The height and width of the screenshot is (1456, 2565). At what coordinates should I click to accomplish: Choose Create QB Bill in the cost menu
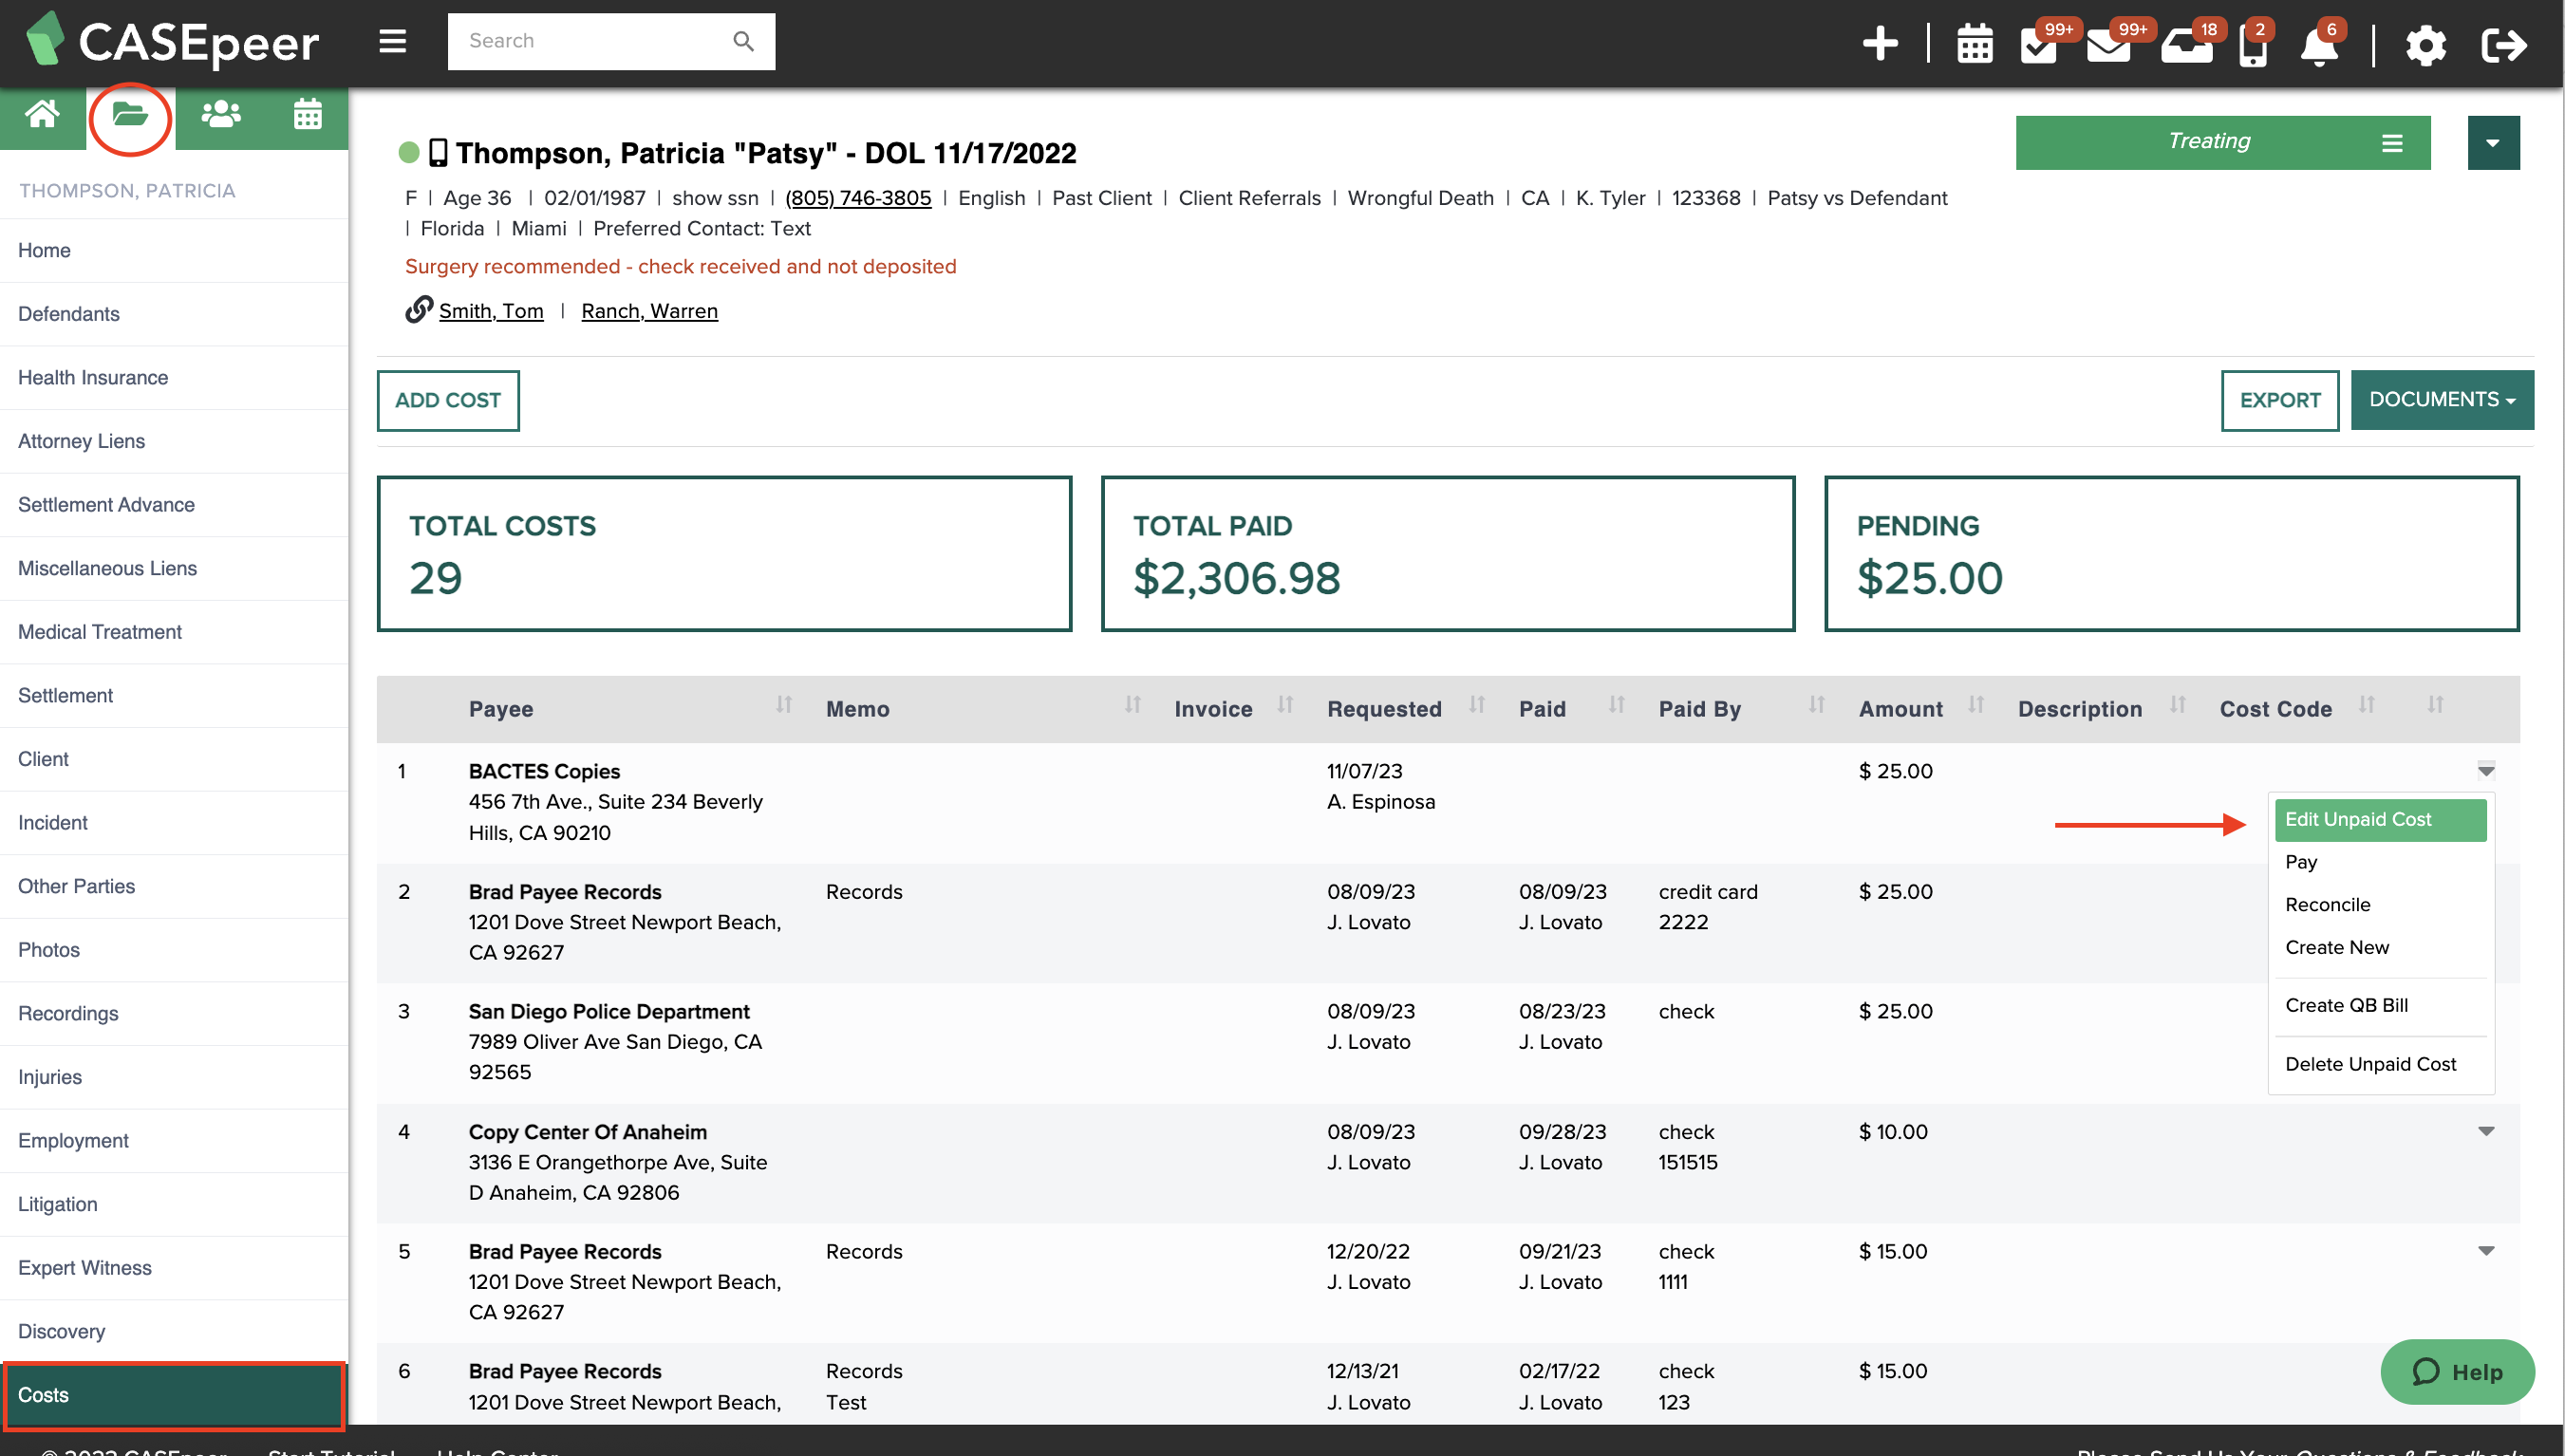click(x=2346, y=1006)
